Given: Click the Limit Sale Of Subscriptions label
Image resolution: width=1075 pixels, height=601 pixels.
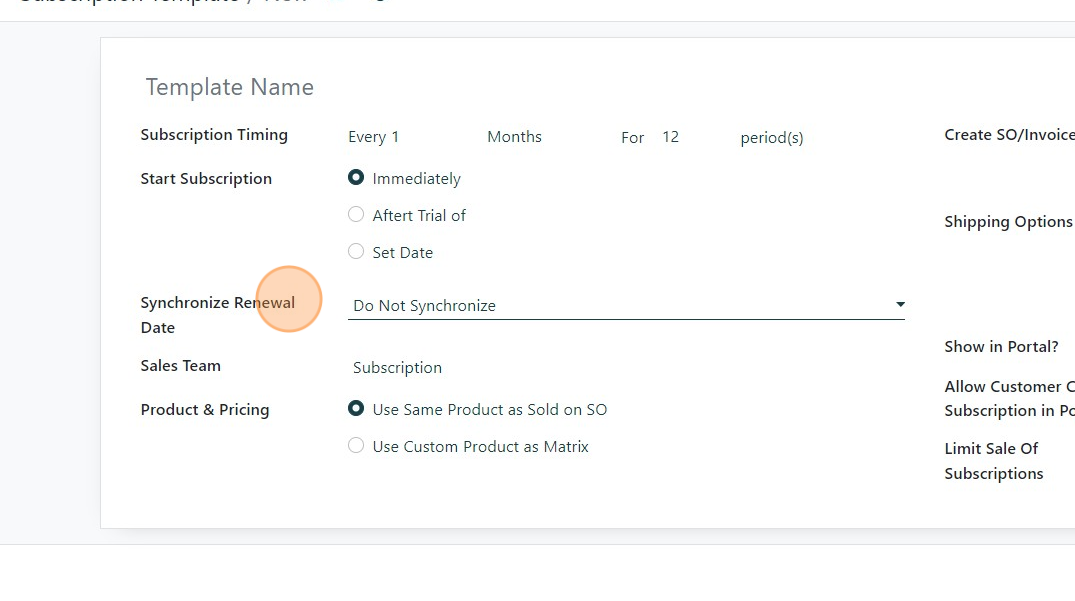Looking at the screenshot, I should [x=993, y=461].
